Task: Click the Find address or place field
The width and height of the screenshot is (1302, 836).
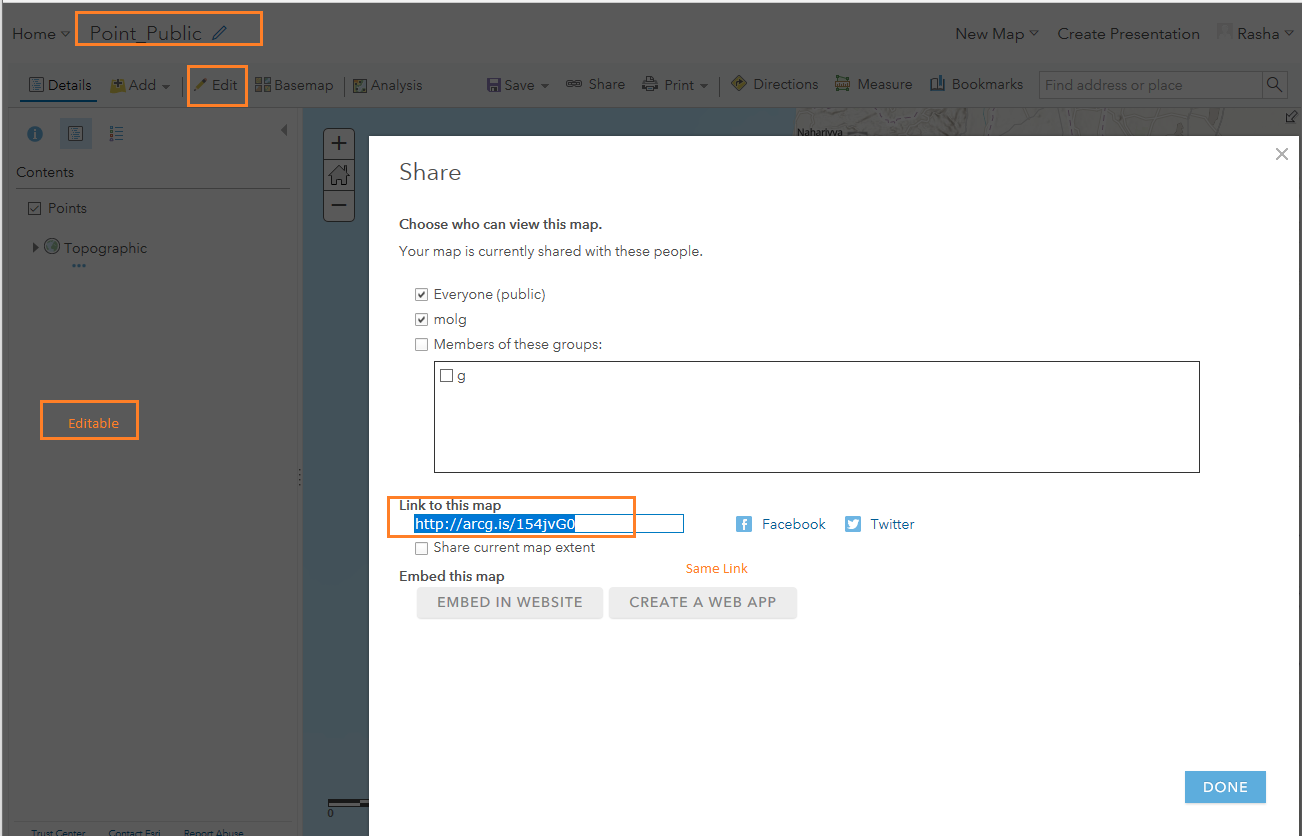Action: point(1150,85)
